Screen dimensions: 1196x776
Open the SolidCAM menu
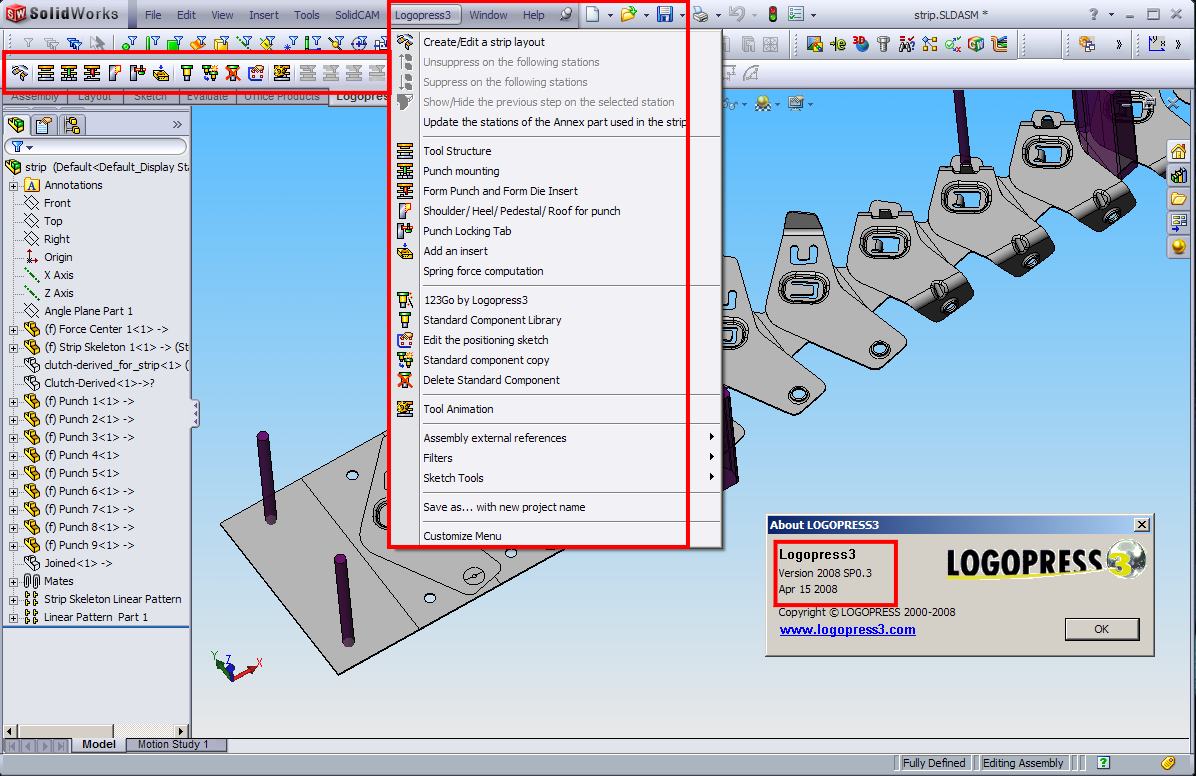click(x=357, y=14)
